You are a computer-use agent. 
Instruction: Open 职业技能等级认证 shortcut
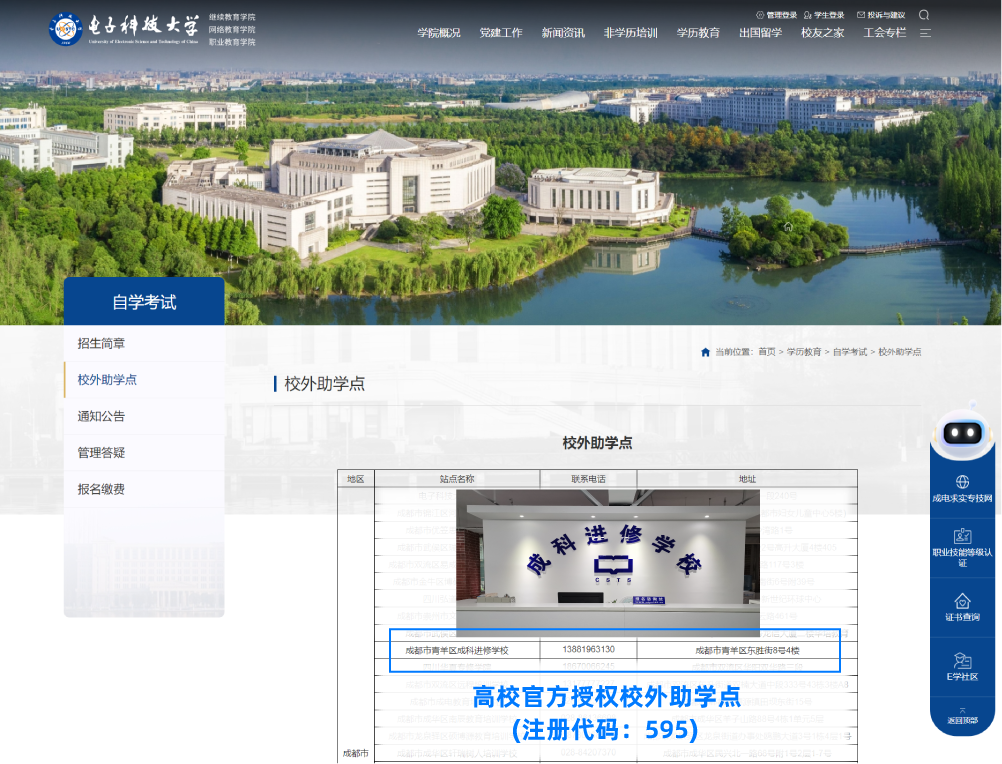click(x=962, y=548)
